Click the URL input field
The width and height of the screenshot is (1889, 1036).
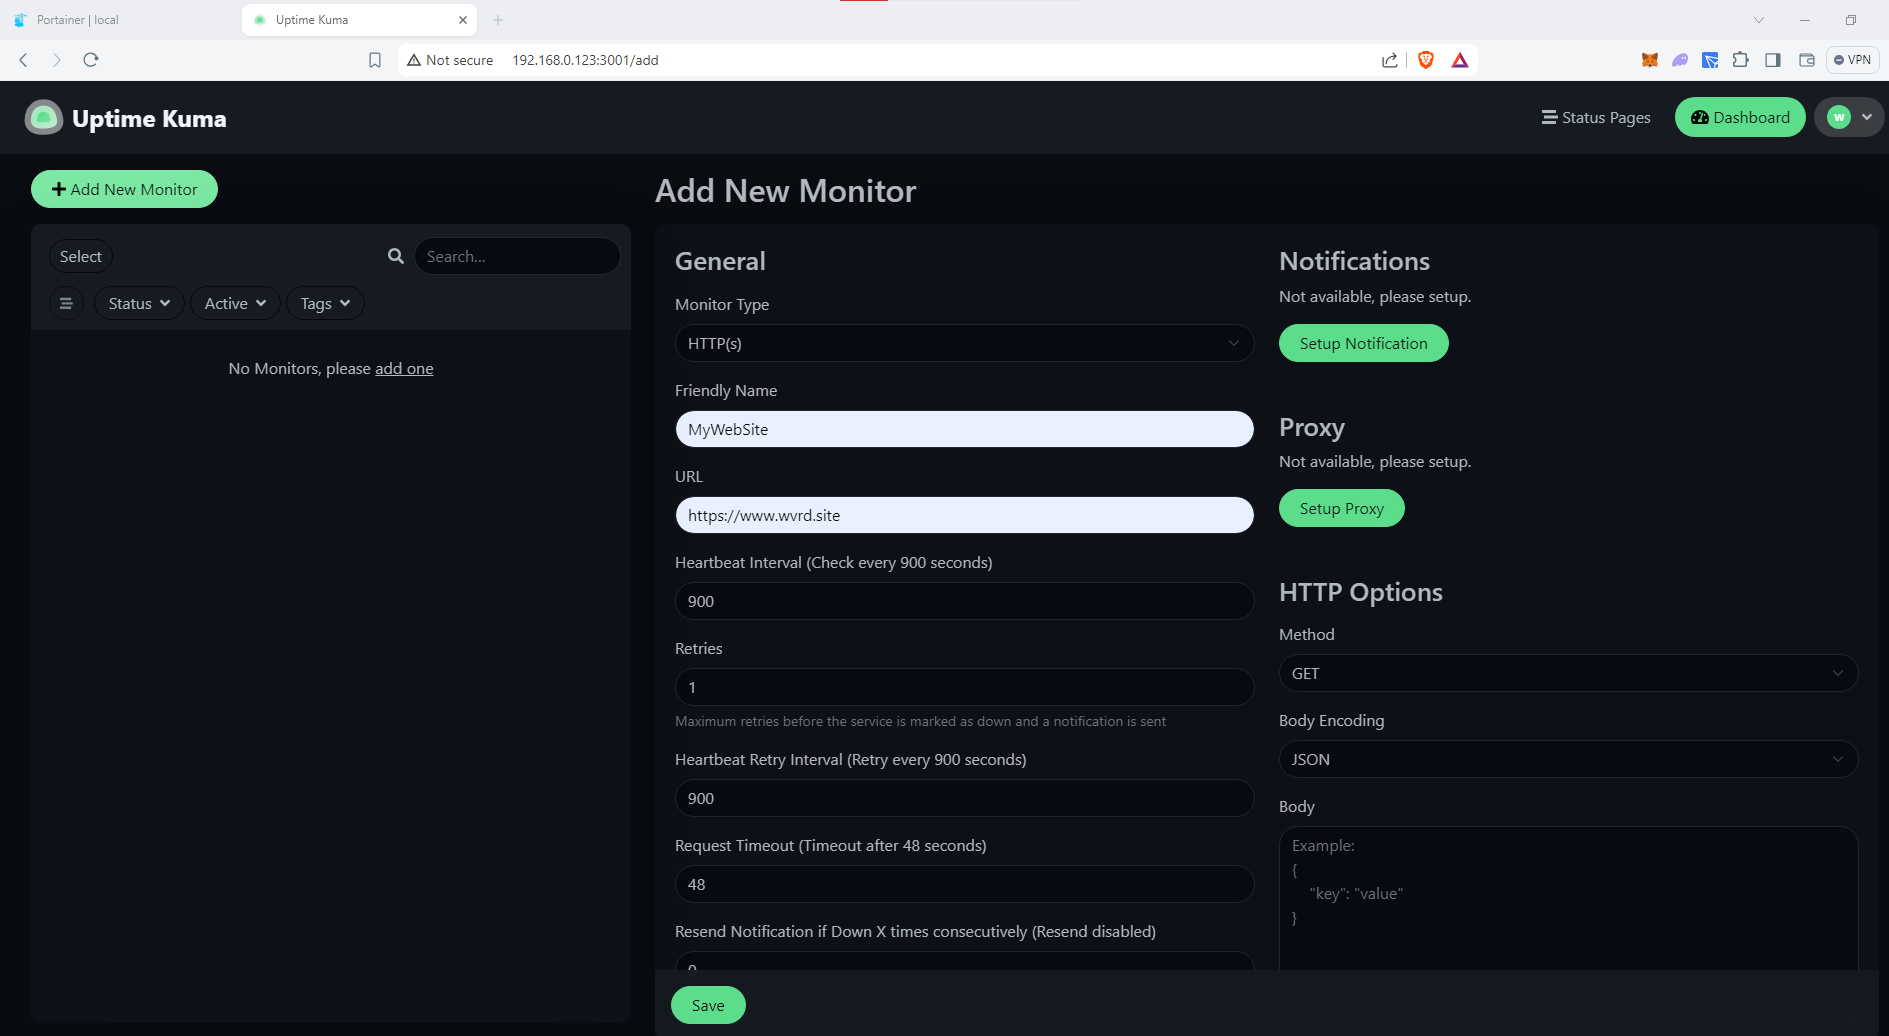click(964, 515)
